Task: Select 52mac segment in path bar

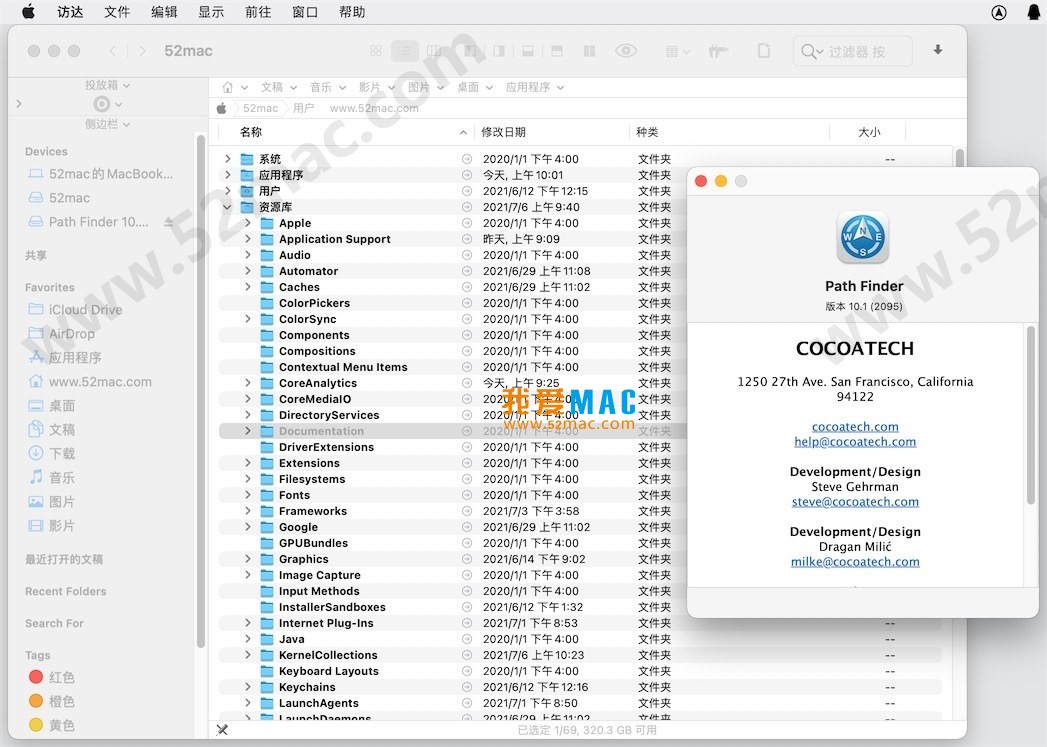Action: point(260,108)
